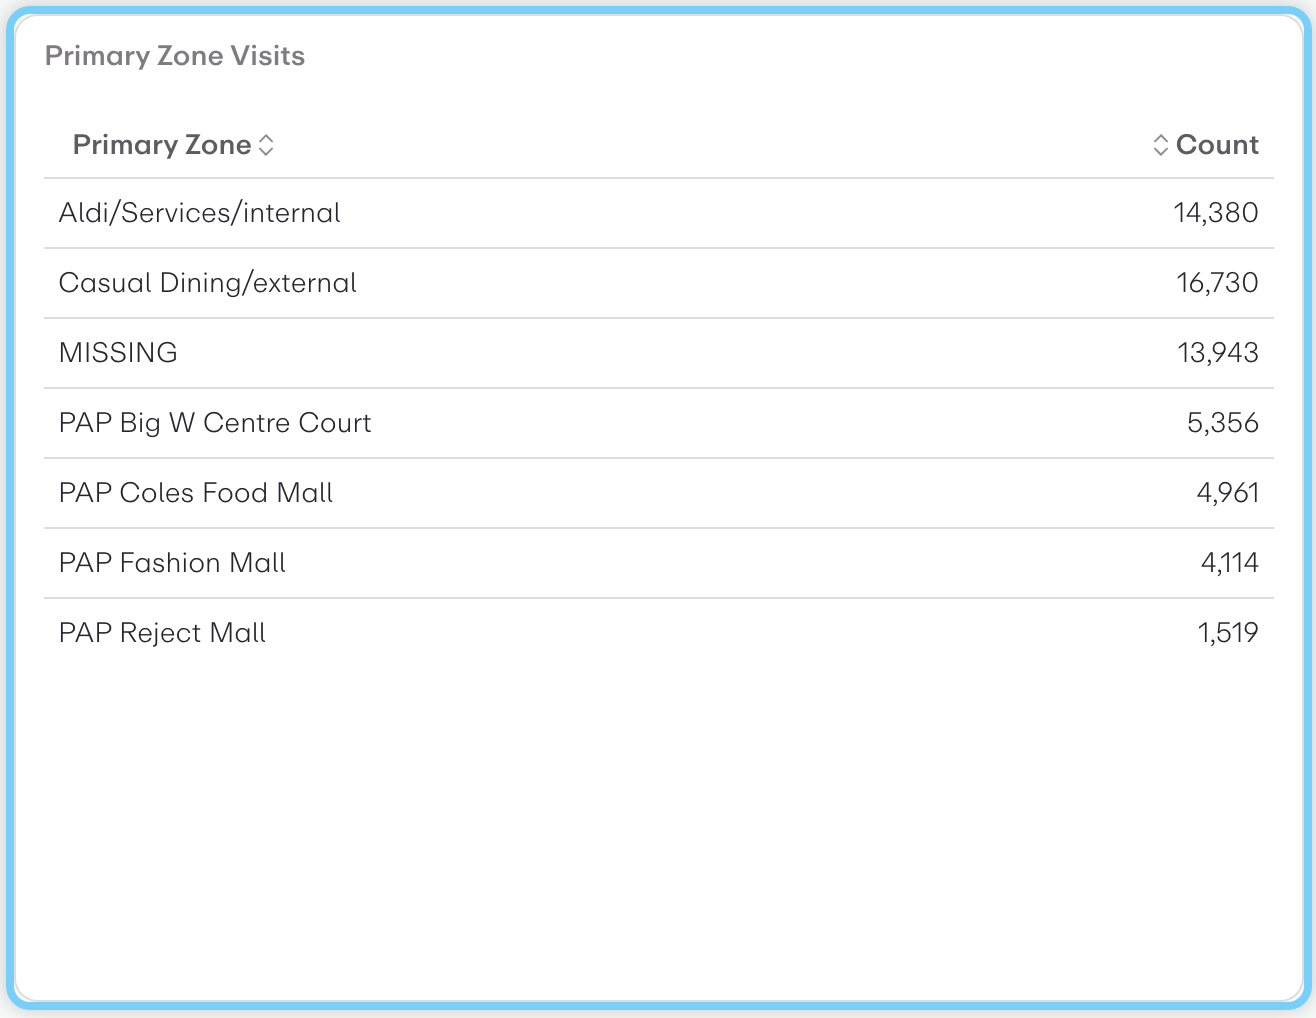
Task: Click the Primary Zone column header text
Action: pyautogui.click(x=162, y=145)
